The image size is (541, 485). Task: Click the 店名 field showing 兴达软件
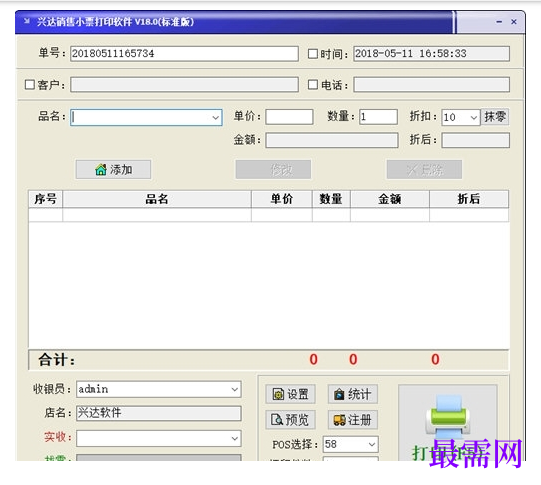click(x=158, y=413)
